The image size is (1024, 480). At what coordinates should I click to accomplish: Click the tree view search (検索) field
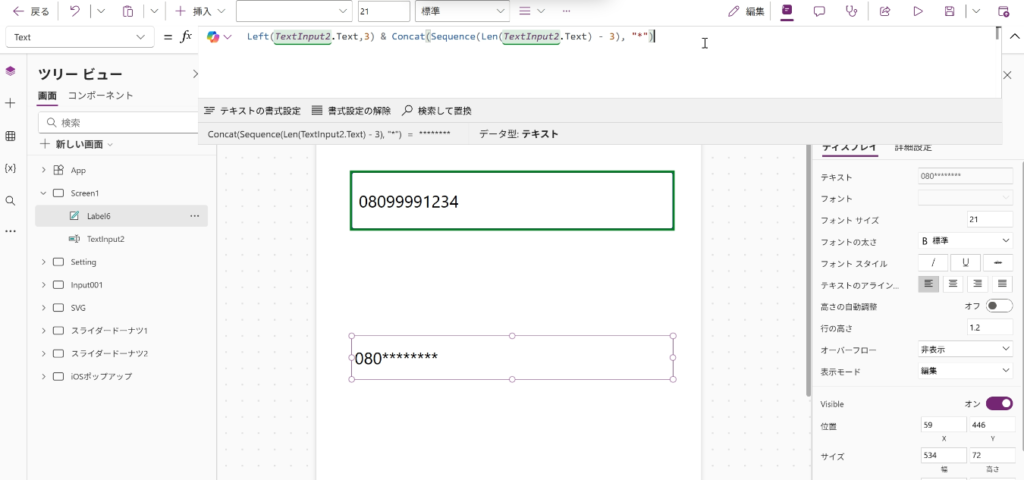120,123
